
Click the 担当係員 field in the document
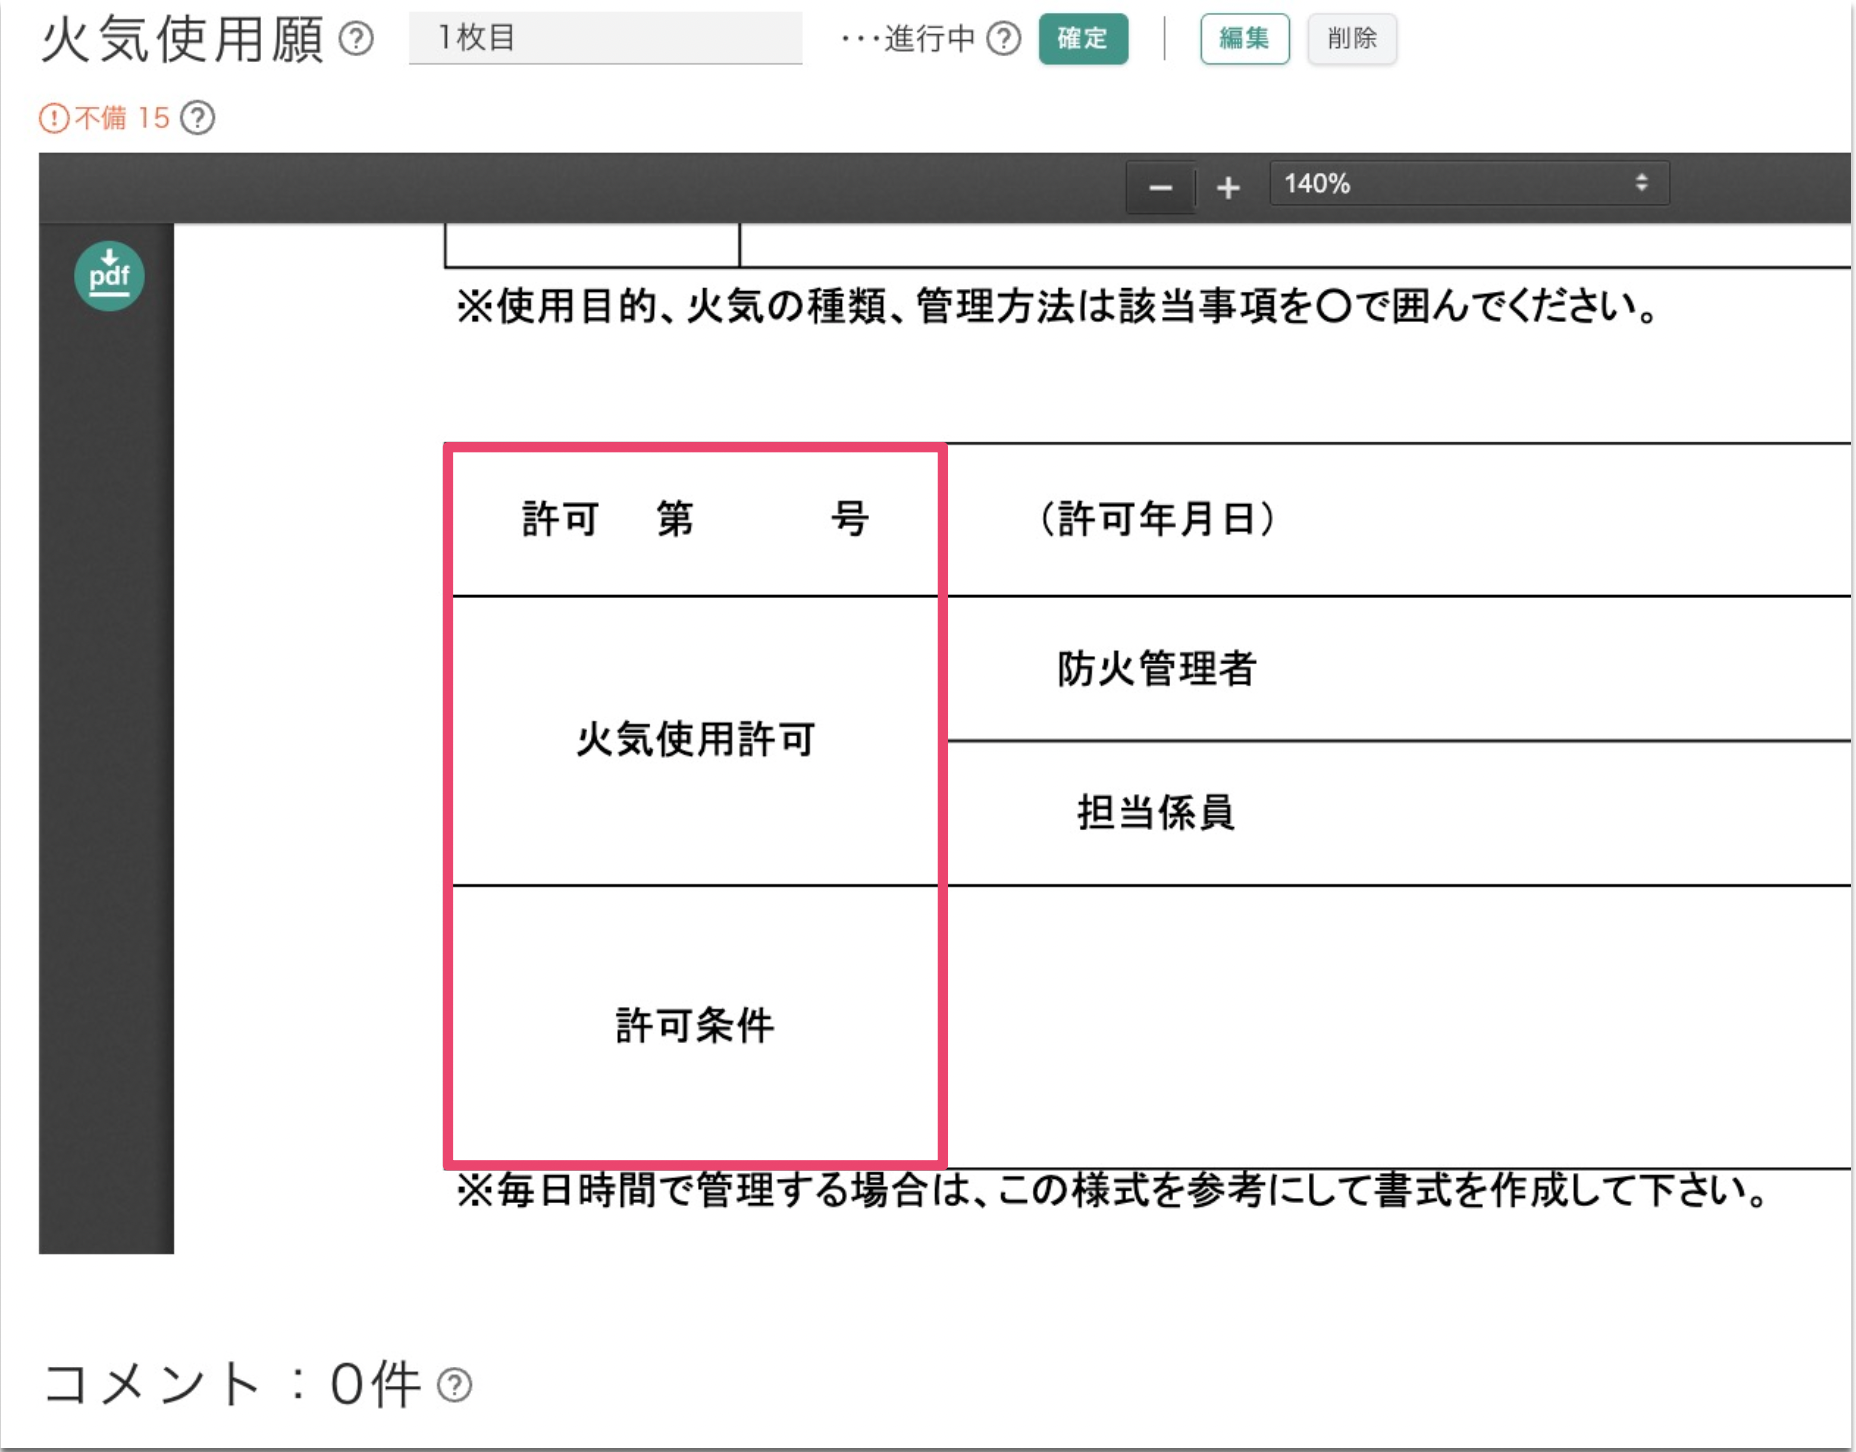tap(1155, 813)
